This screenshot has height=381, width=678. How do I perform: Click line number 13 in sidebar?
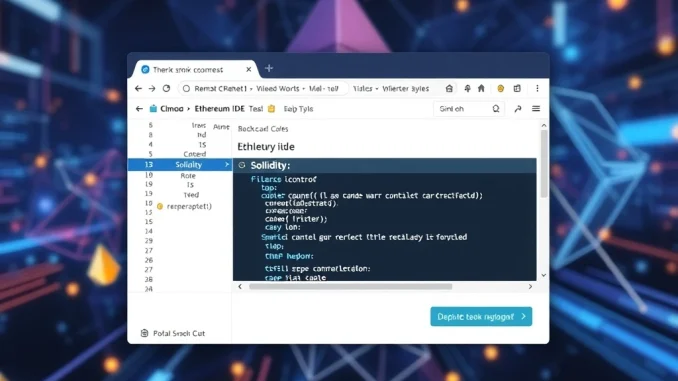[149, 165]
